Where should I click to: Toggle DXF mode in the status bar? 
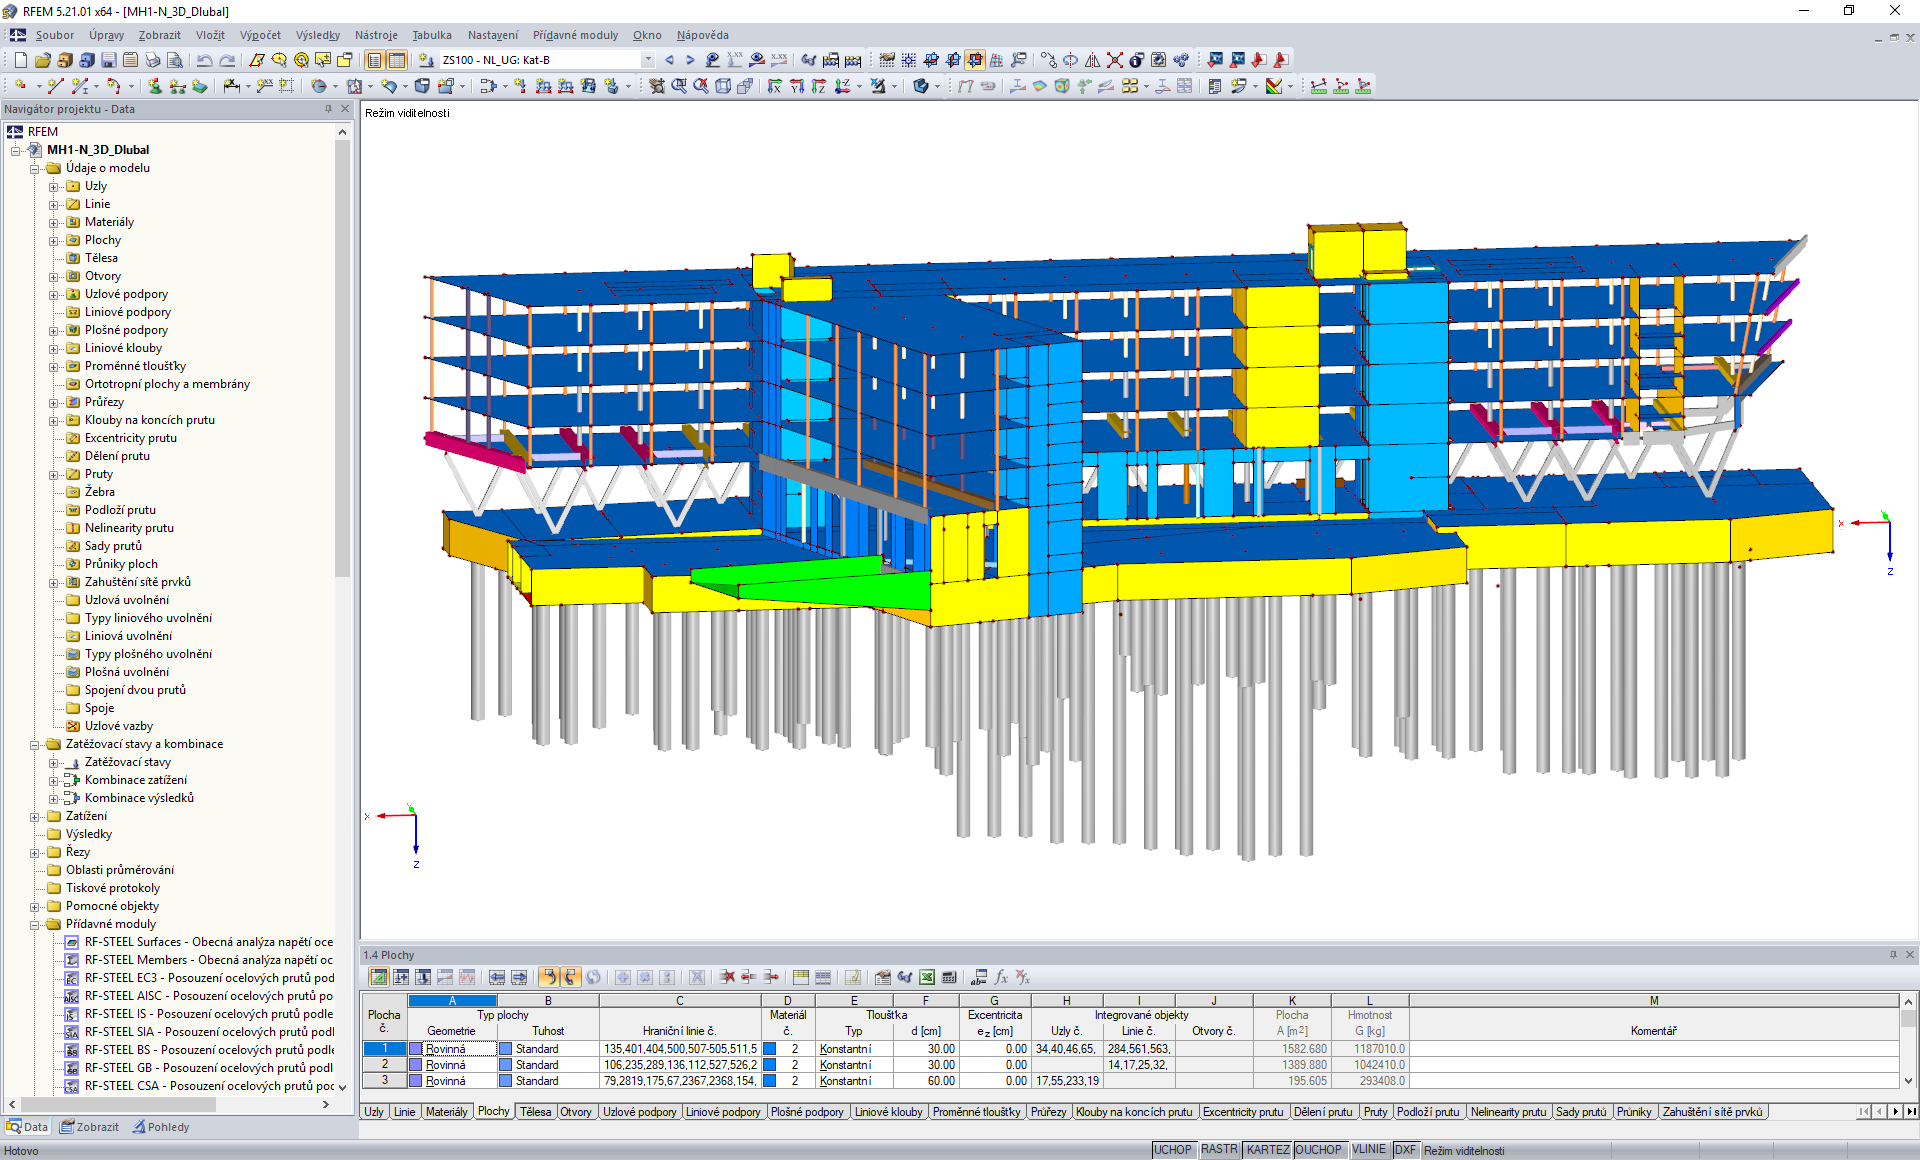click(x=1404, y=1149)
